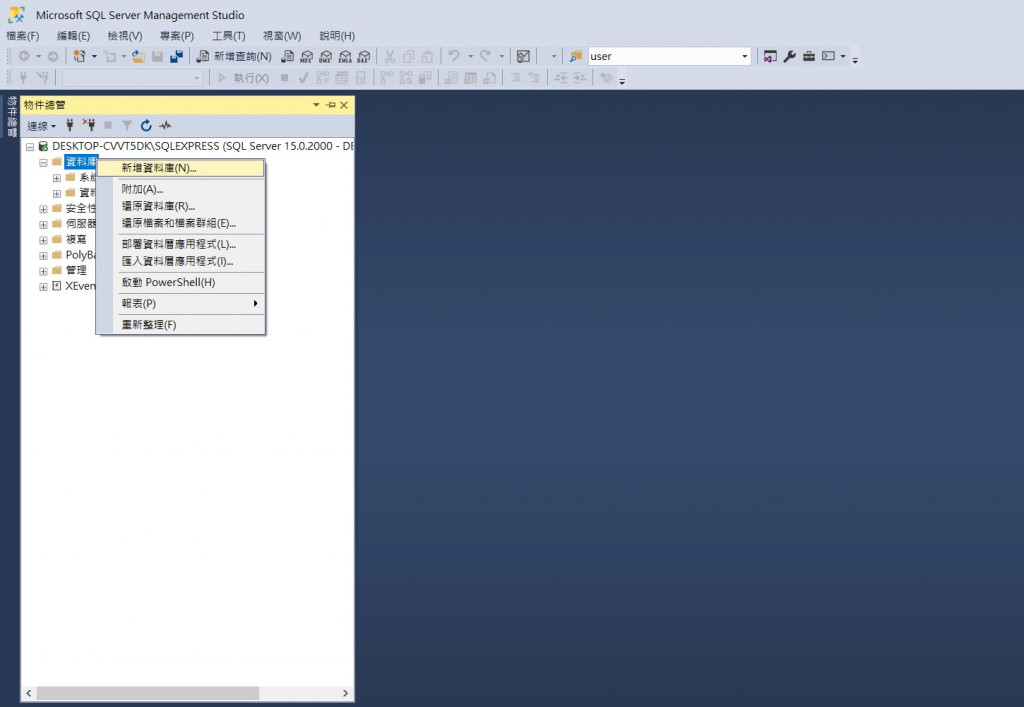1024x707 pixels.
Task: Choose 還原檔案和檔案群組(E)... in context menu
Action: (x=181, y=223)
